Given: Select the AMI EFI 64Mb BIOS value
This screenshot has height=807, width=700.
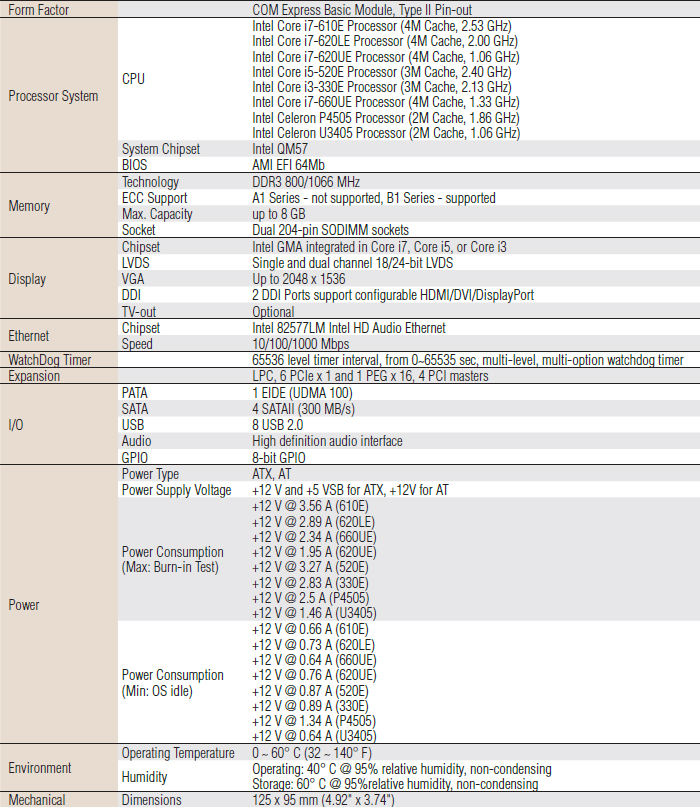Looking at the screenshot, I should pyautogui.click(x=288, y=165).
